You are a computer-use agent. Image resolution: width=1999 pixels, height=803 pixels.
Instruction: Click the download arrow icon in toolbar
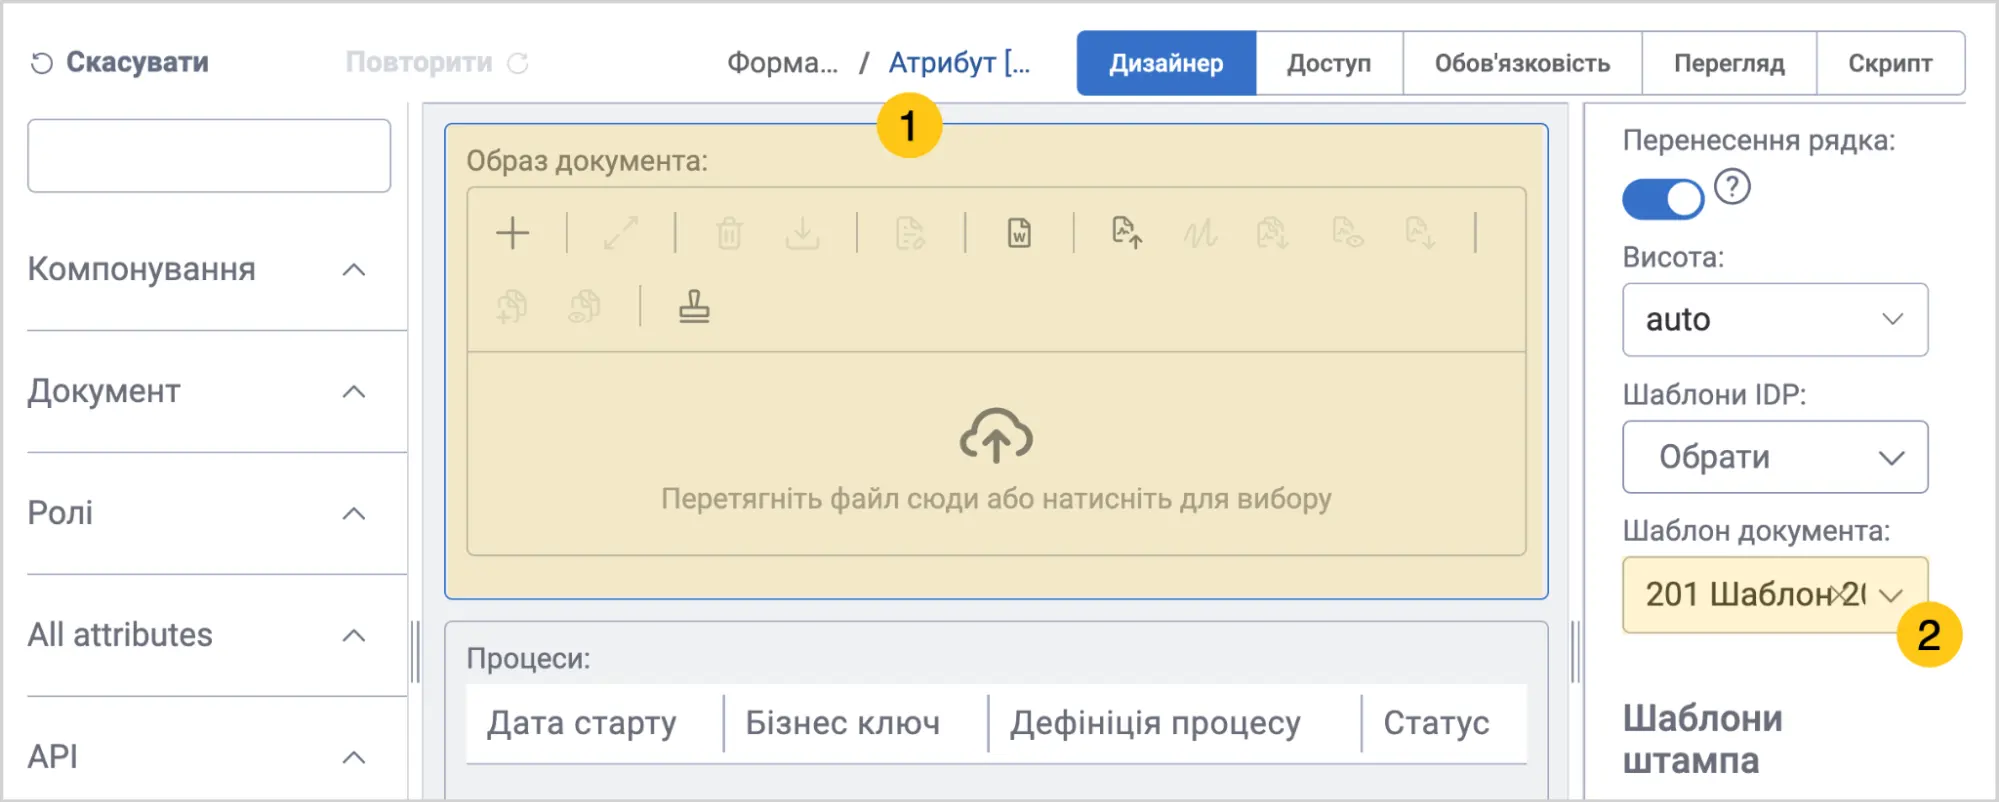pyautogui.click(x=802, y=233)
